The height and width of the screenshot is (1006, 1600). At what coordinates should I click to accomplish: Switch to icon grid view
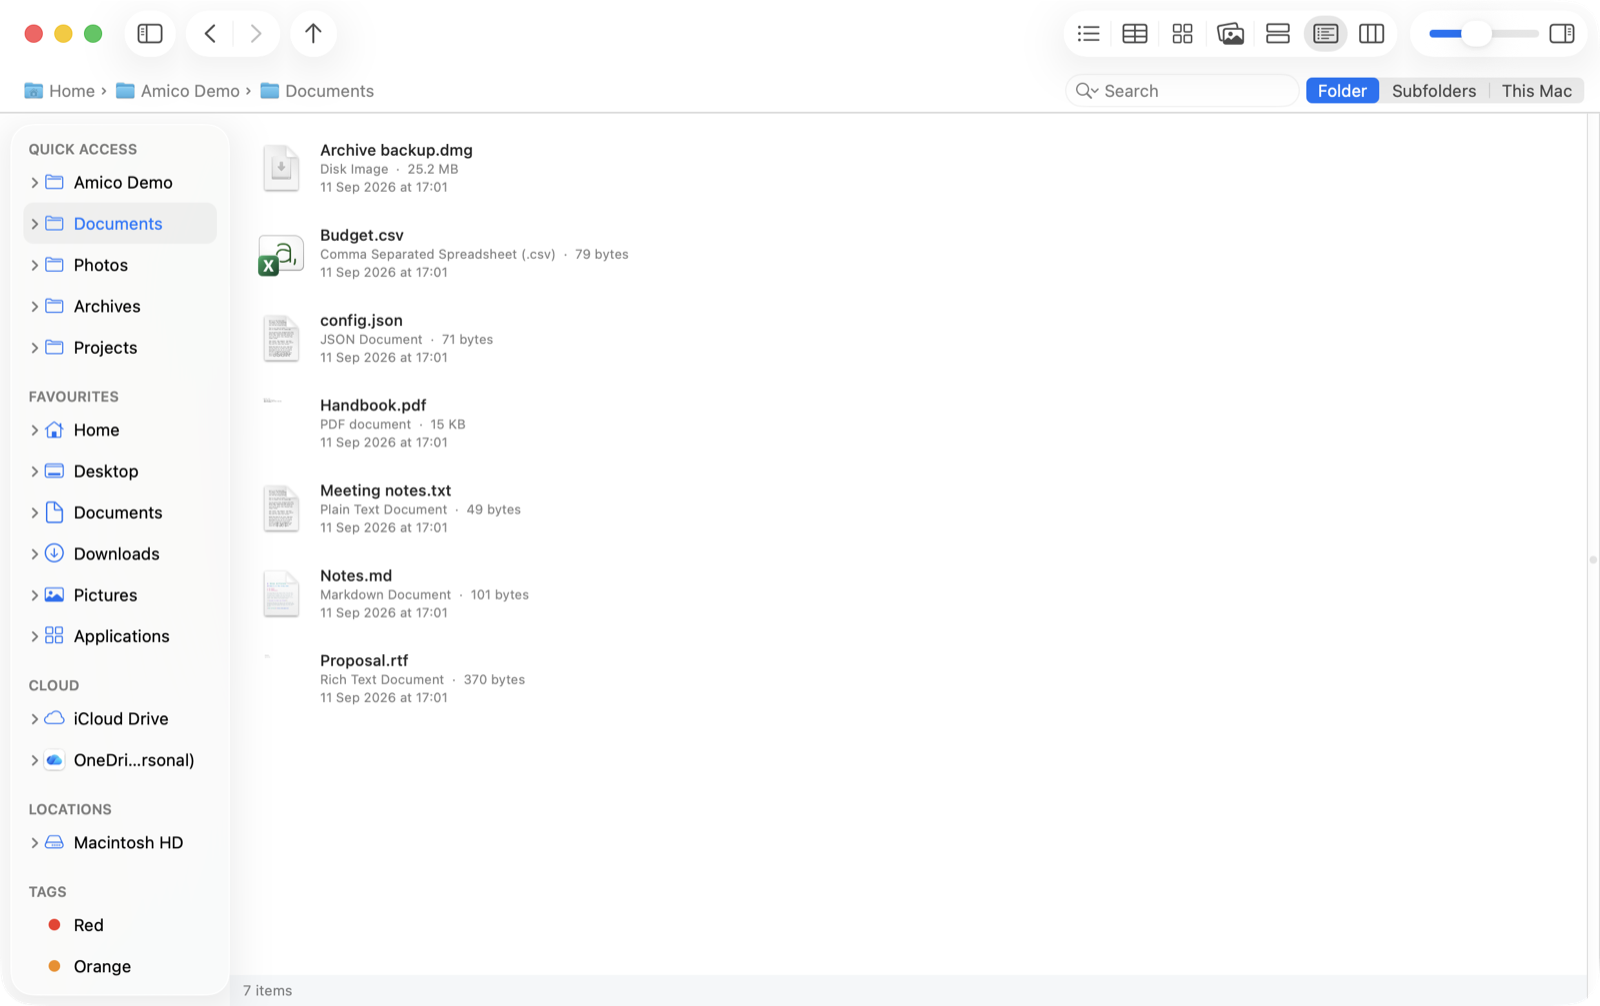[x=1182, y=34]
